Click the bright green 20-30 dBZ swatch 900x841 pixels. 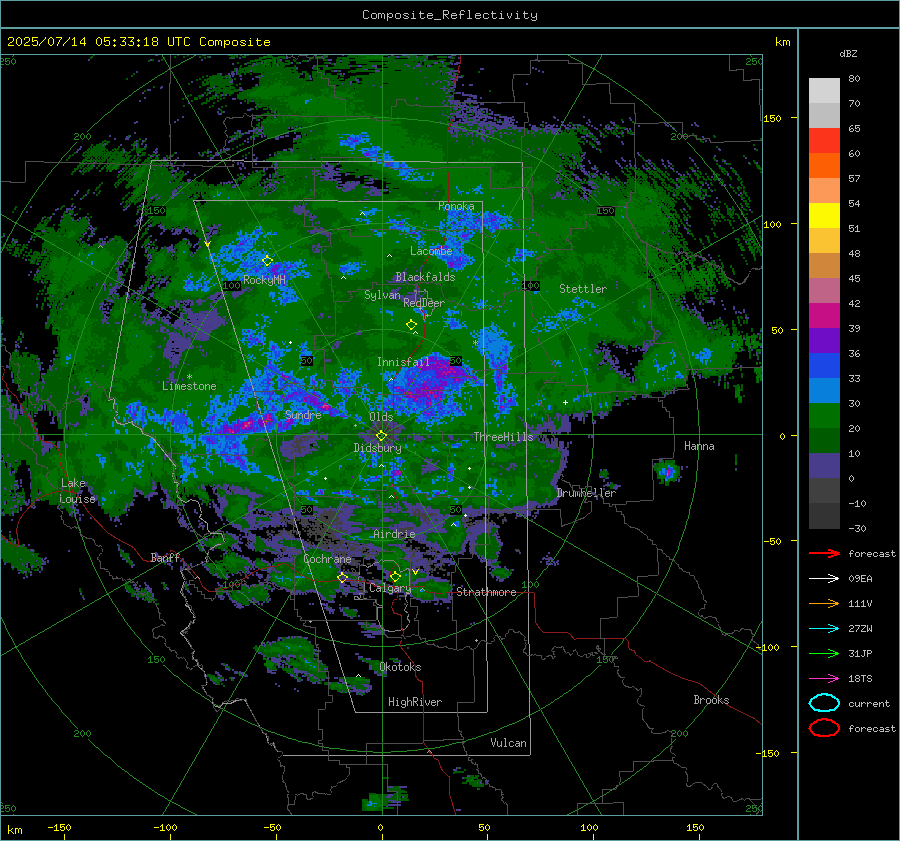(824, 416)
